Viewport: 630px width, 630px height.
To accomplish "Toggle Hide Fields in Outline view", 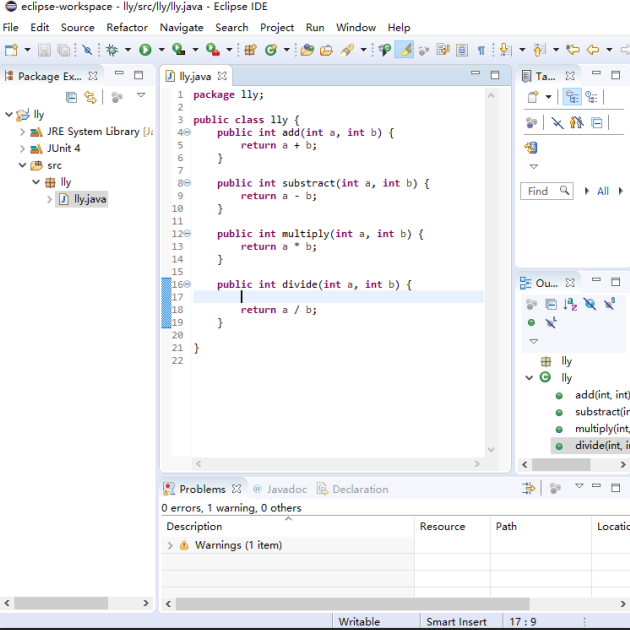I will coord(590,304).
